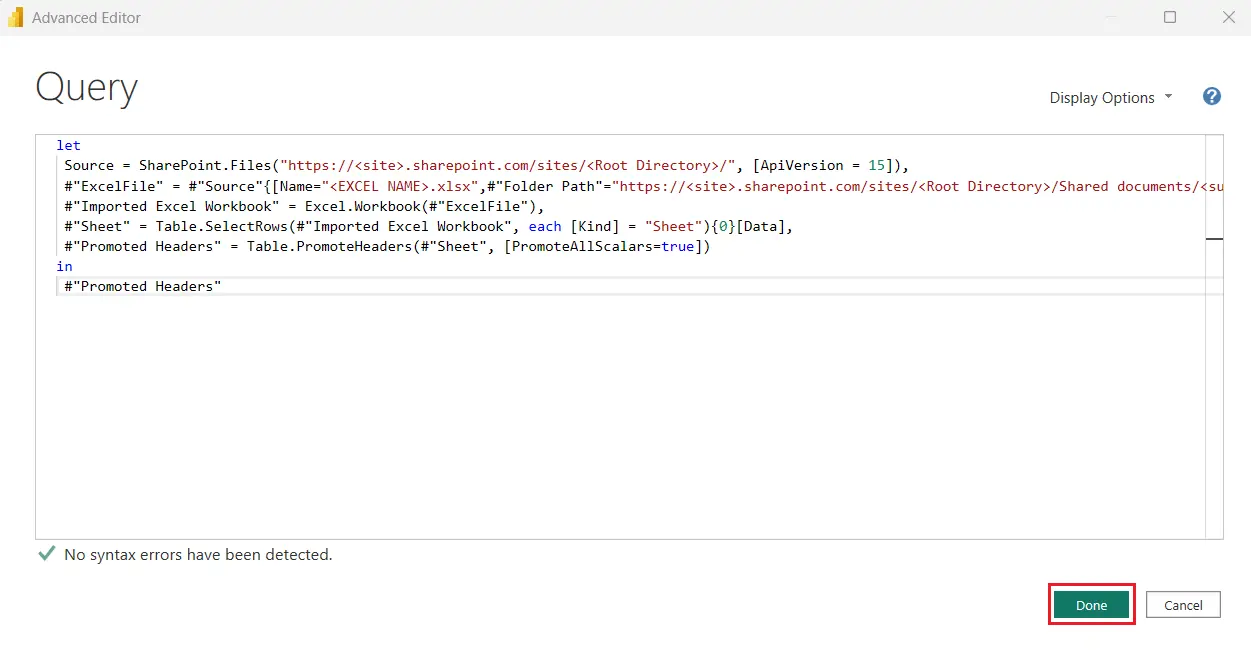Screen dimensions: 1251x650
Task: Click the final #"Promoted Headers" output line
Action: (142, 286)
